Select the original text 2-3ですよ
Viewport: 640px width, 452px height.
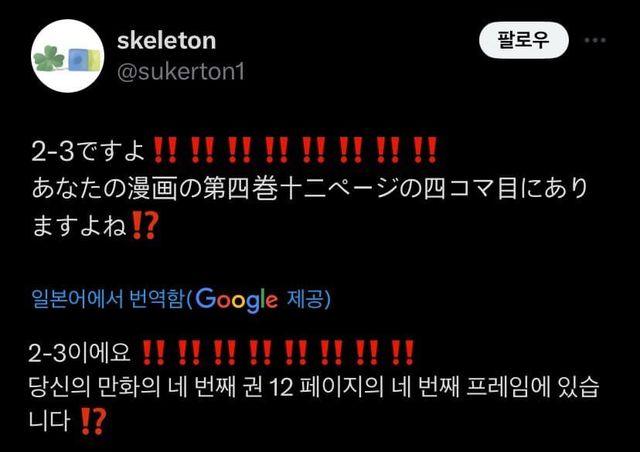coord(88,151)
